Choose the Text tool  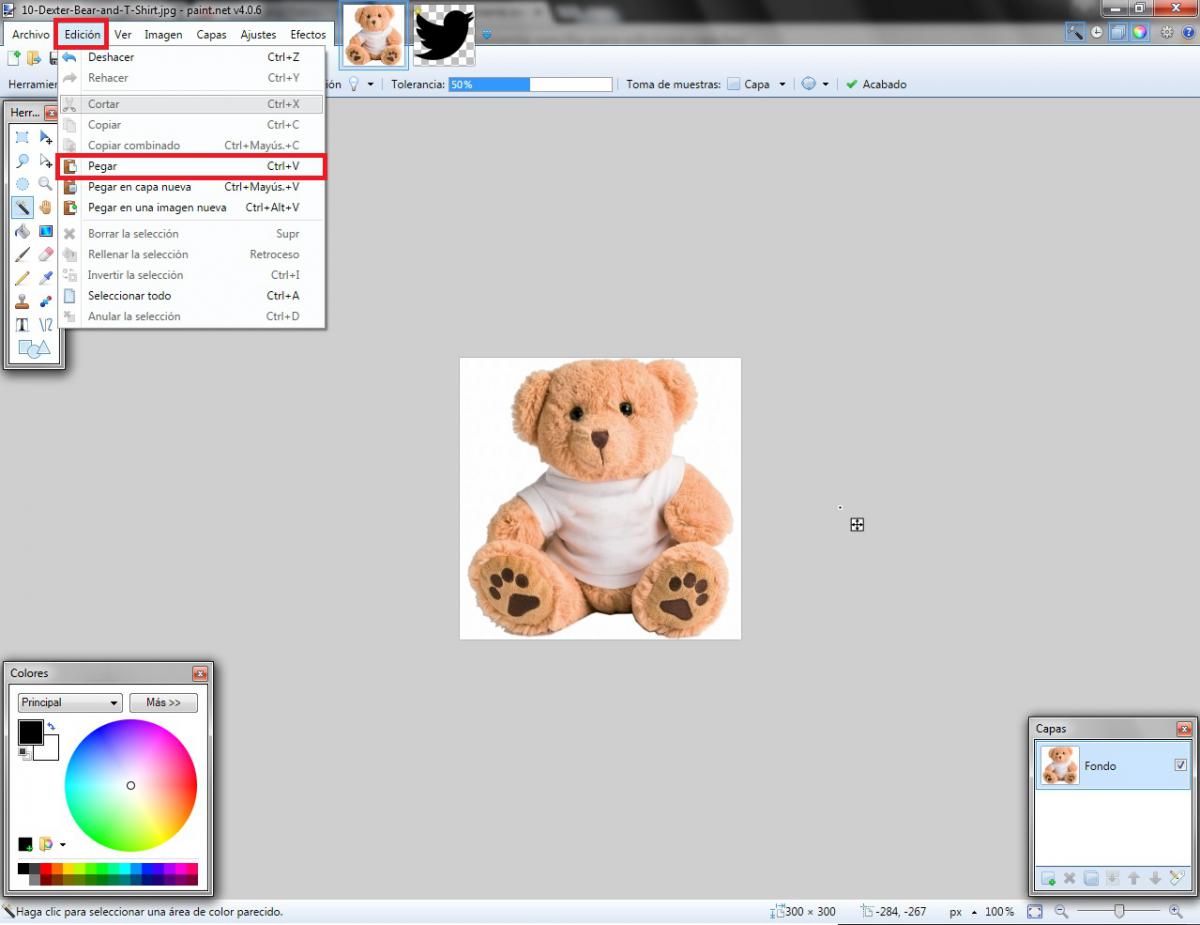[22, 325]
